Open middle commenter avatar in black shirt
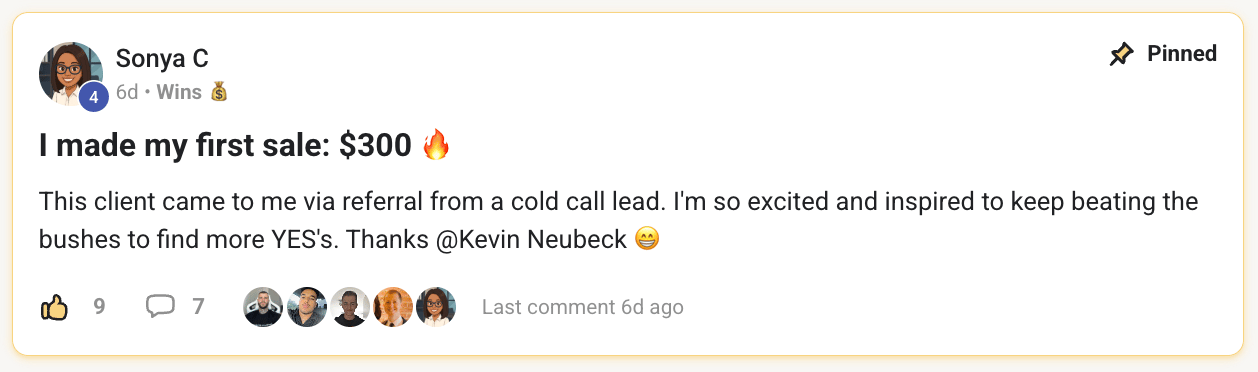 click(350, 307)
